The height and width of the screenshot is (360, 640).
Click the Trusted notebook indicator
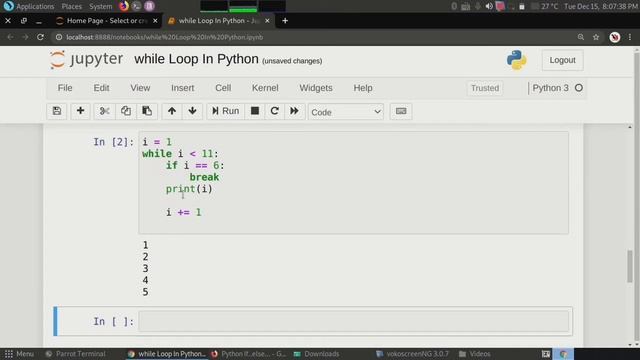coord(485,88)
